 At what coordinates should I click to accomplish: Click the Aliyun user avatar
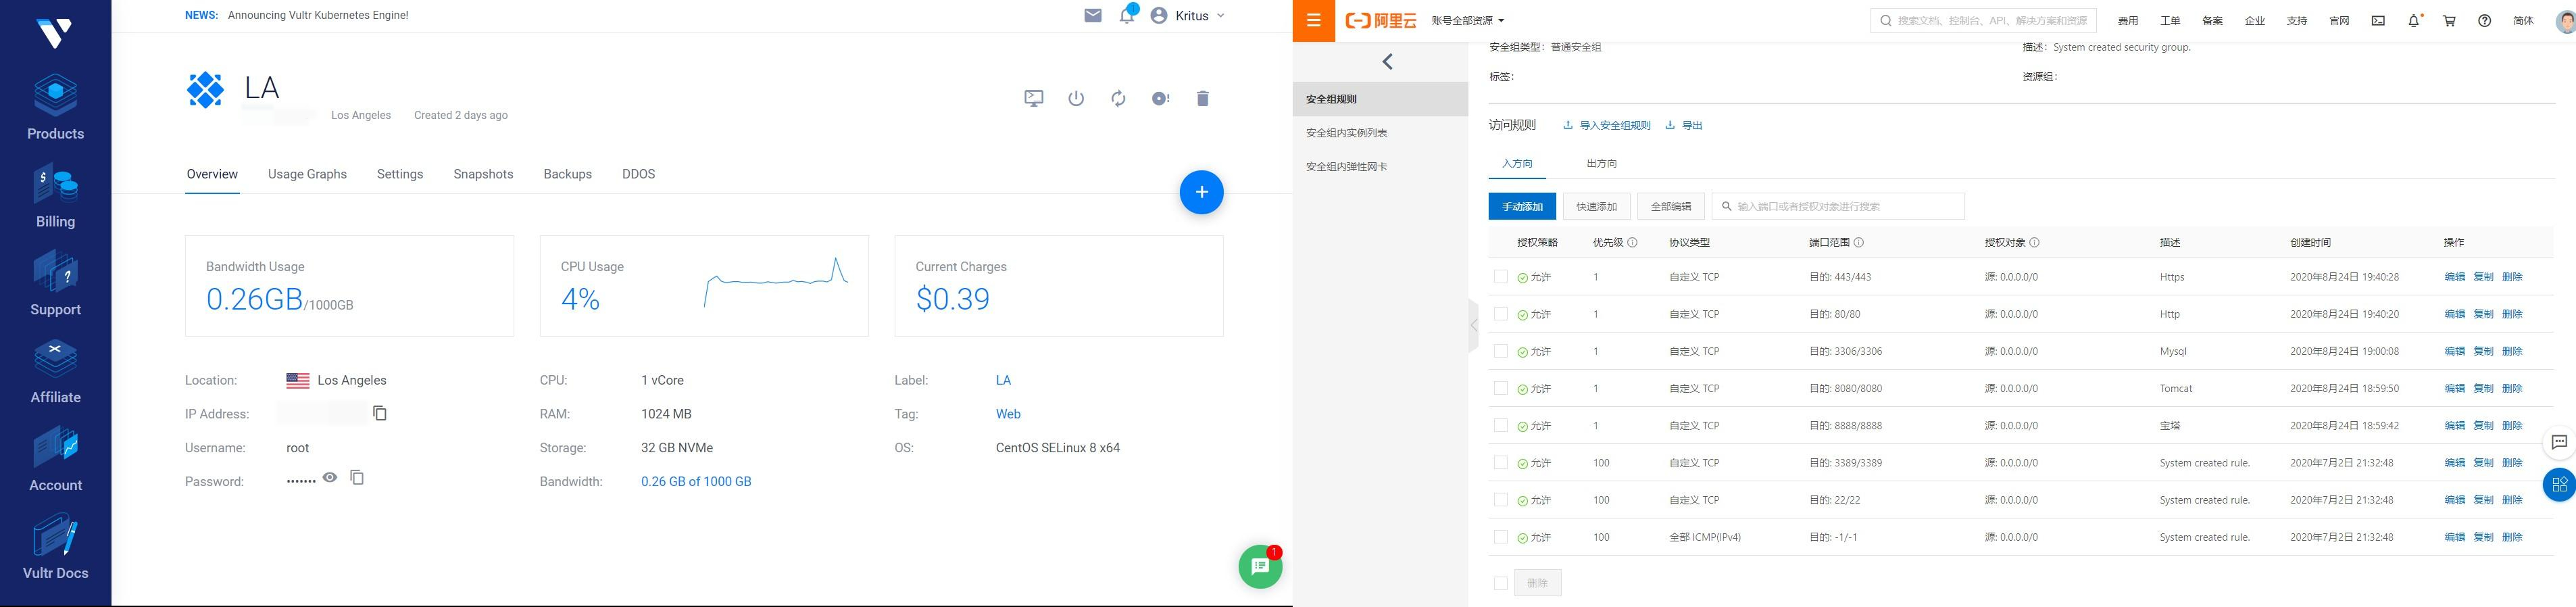(2565, 21)
